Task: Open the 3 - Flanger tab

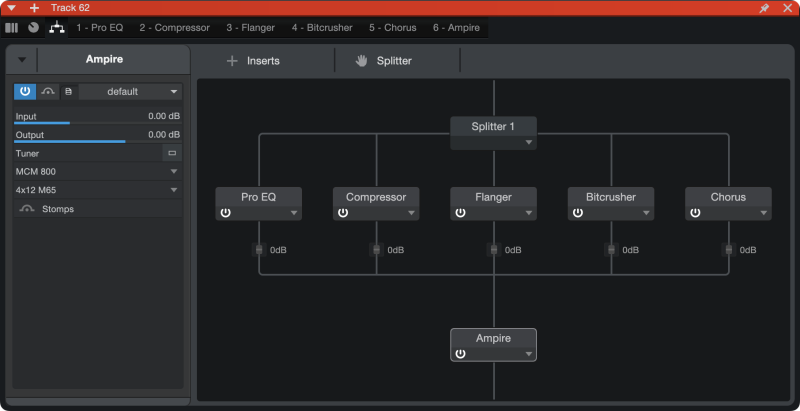Action: tap(251, 28)
